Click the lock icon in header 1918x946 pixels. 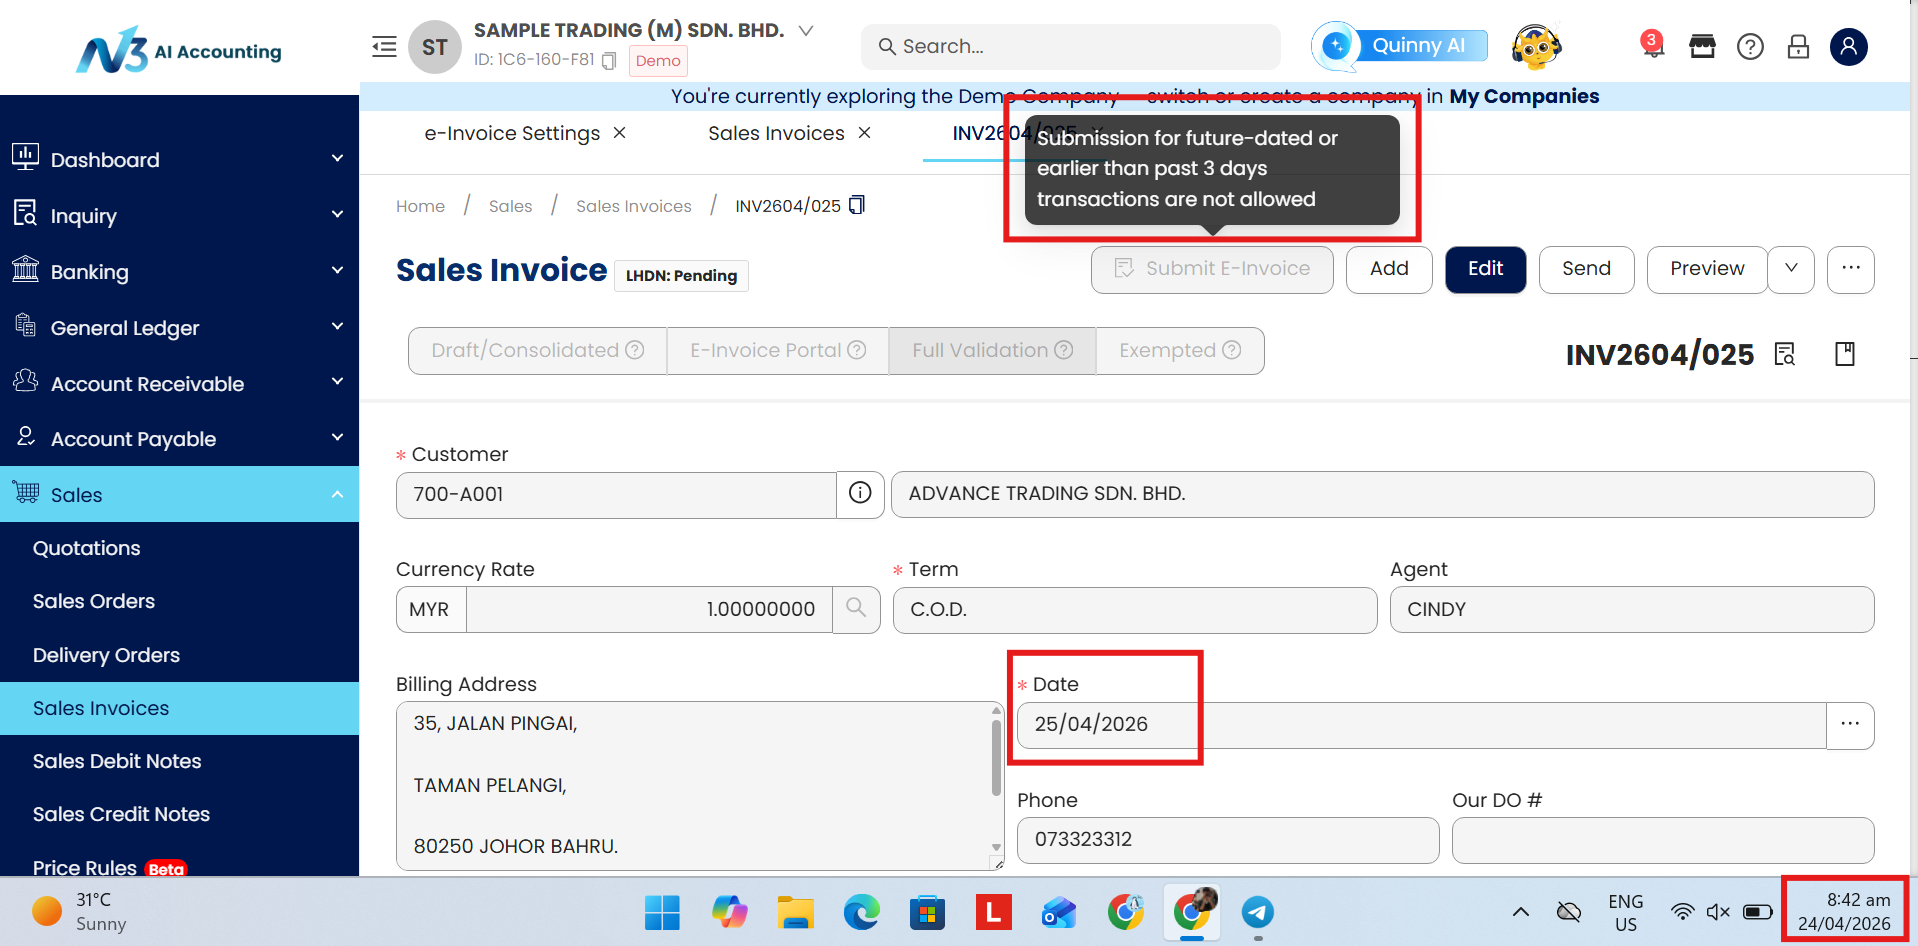(1798, 47)
